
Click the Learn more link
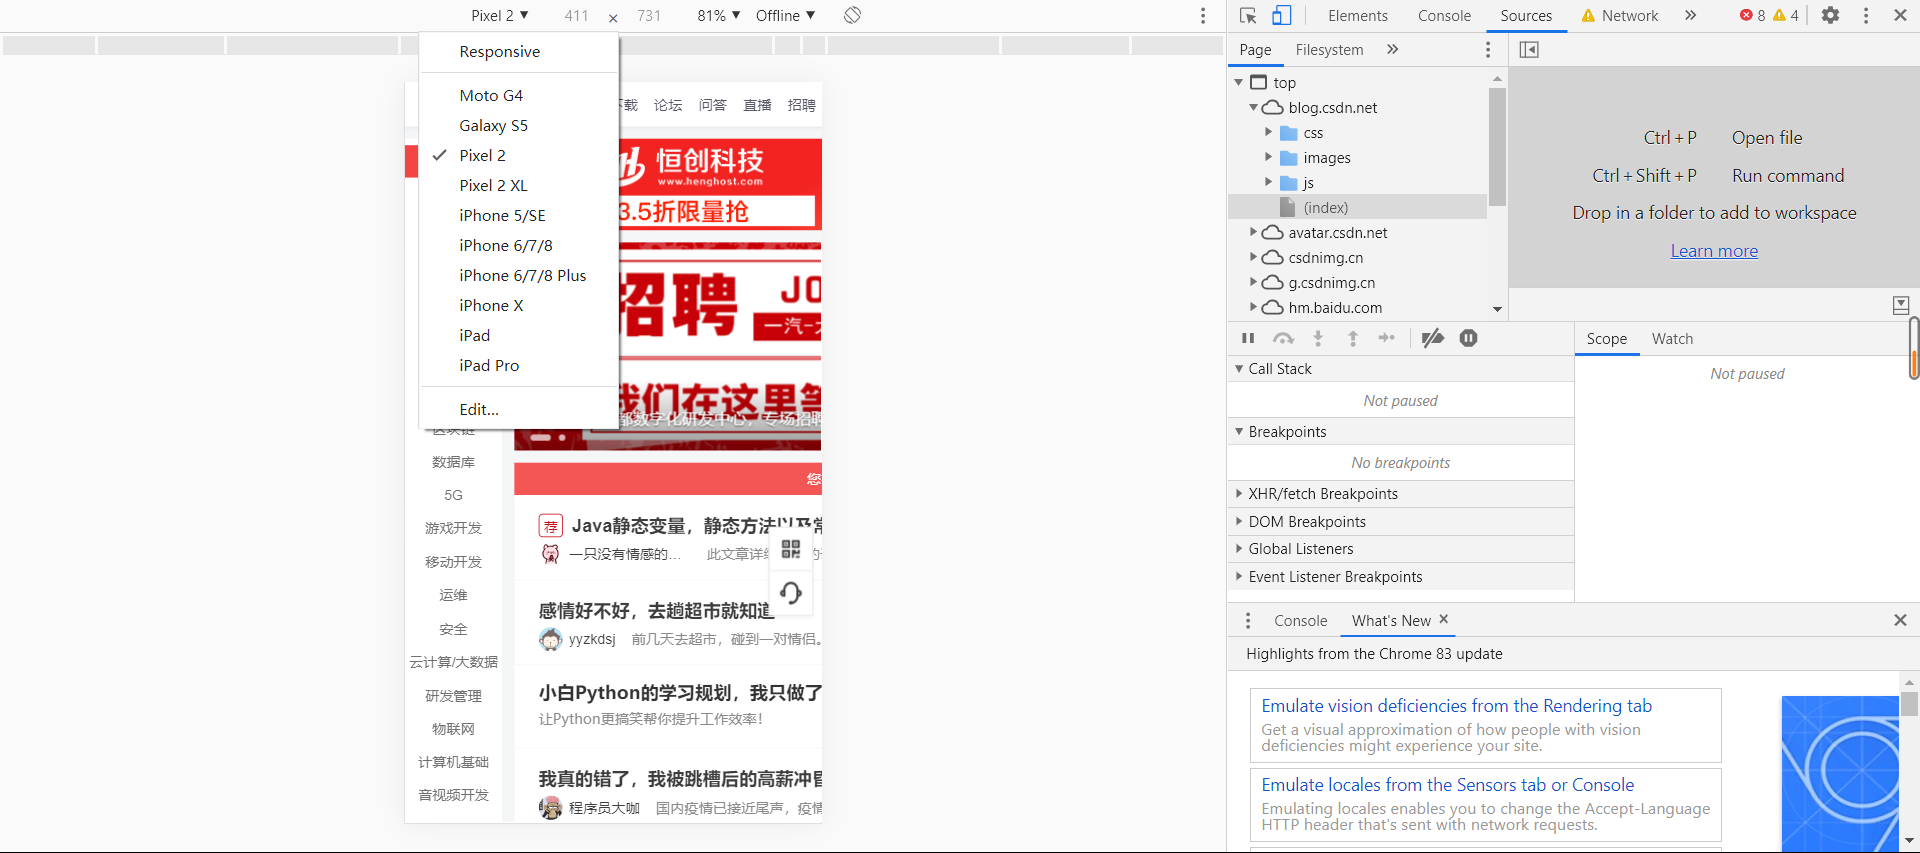tap(1714, 251)
